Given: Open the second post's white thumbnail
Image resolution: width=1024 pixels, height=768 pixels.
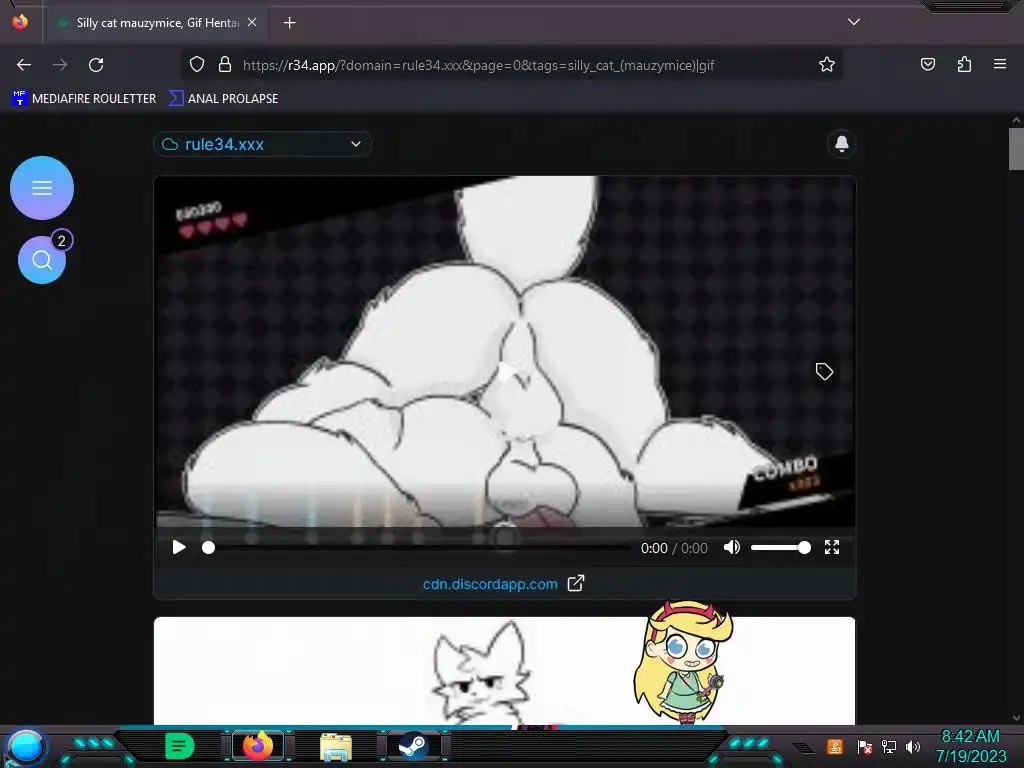Looking at the screenshot, I should click(504, 671).
